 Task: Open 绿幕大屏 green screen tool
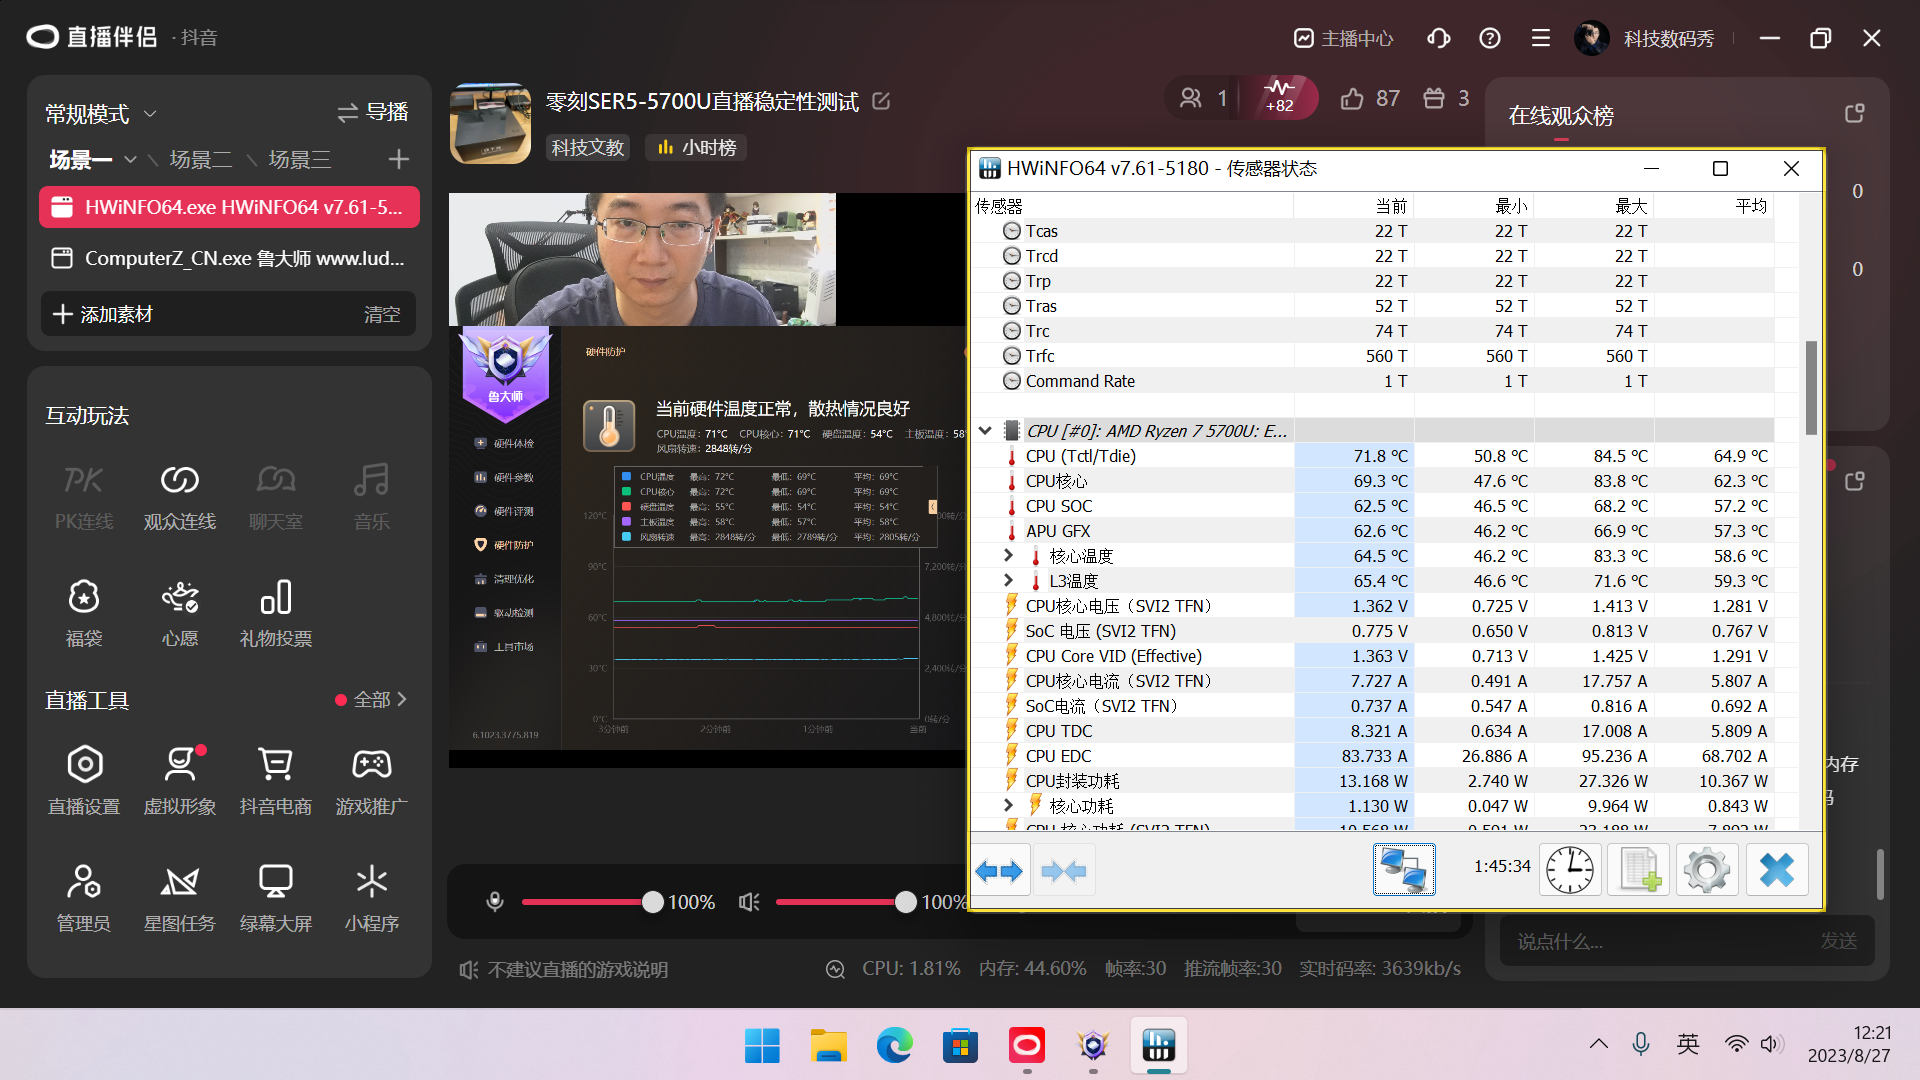coord(275,899)
